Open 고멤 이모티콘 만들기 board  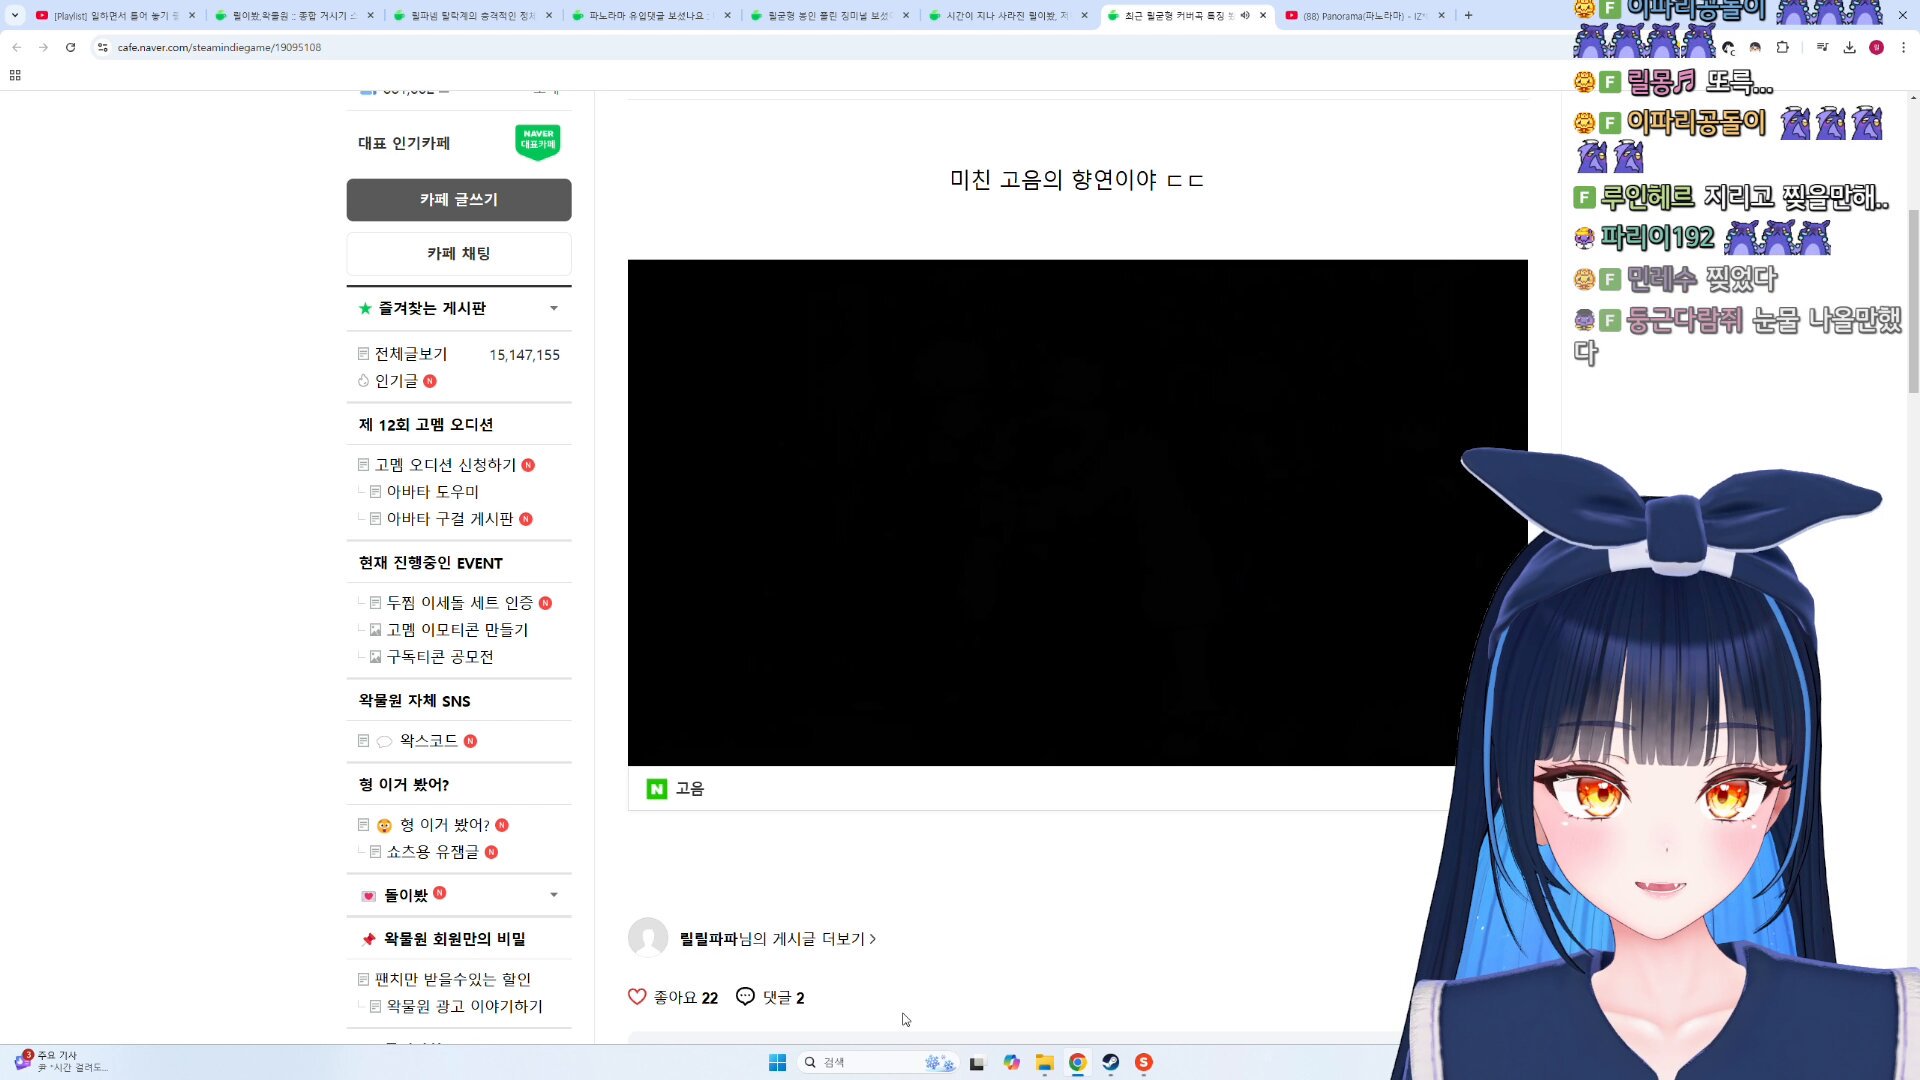tap(457, 630)
